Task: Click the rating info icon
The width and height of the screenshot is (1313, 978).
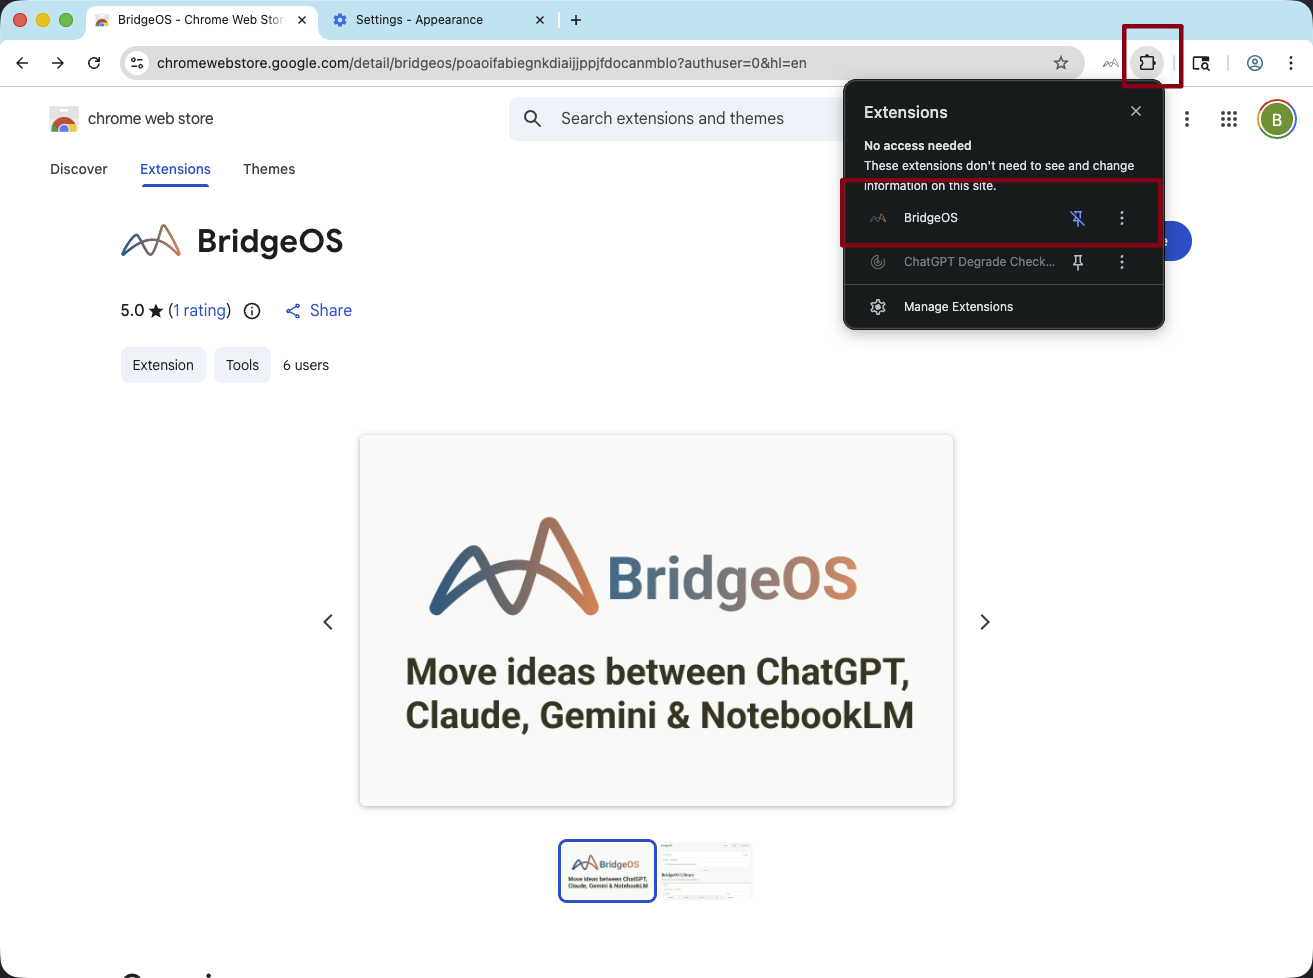Action: click(x=252, y=311)
